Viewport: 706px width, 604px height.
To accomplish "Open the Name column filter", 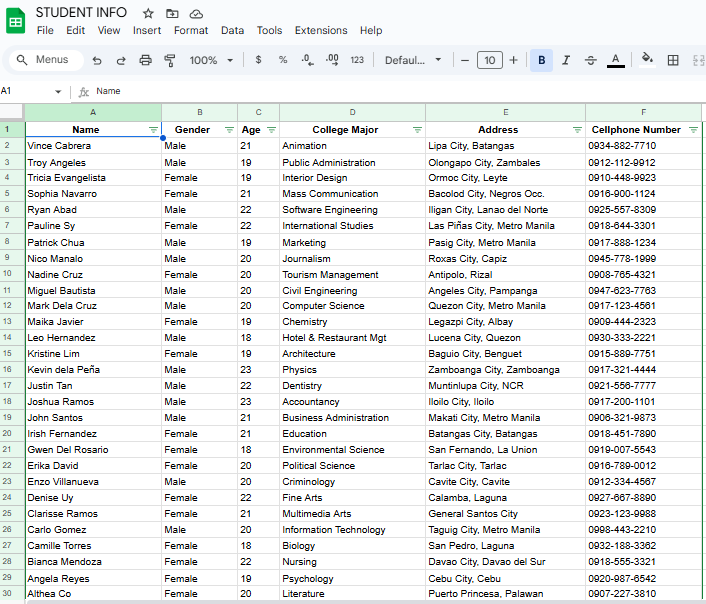I will [x=153, y=130].
